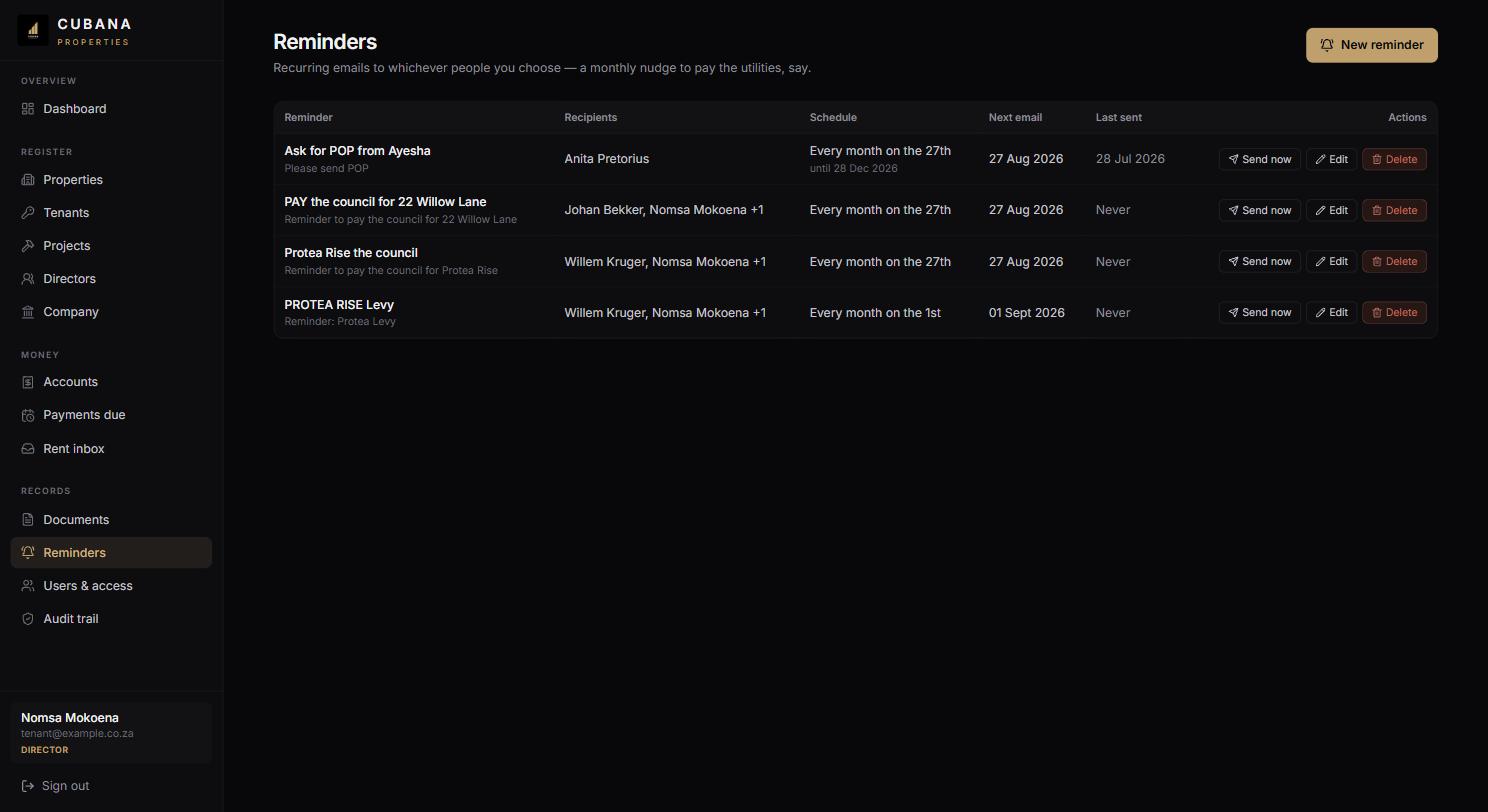This screenshot has width=1488, height=812.
Task: Click the Company bank icon
Action: click(28, 312)
